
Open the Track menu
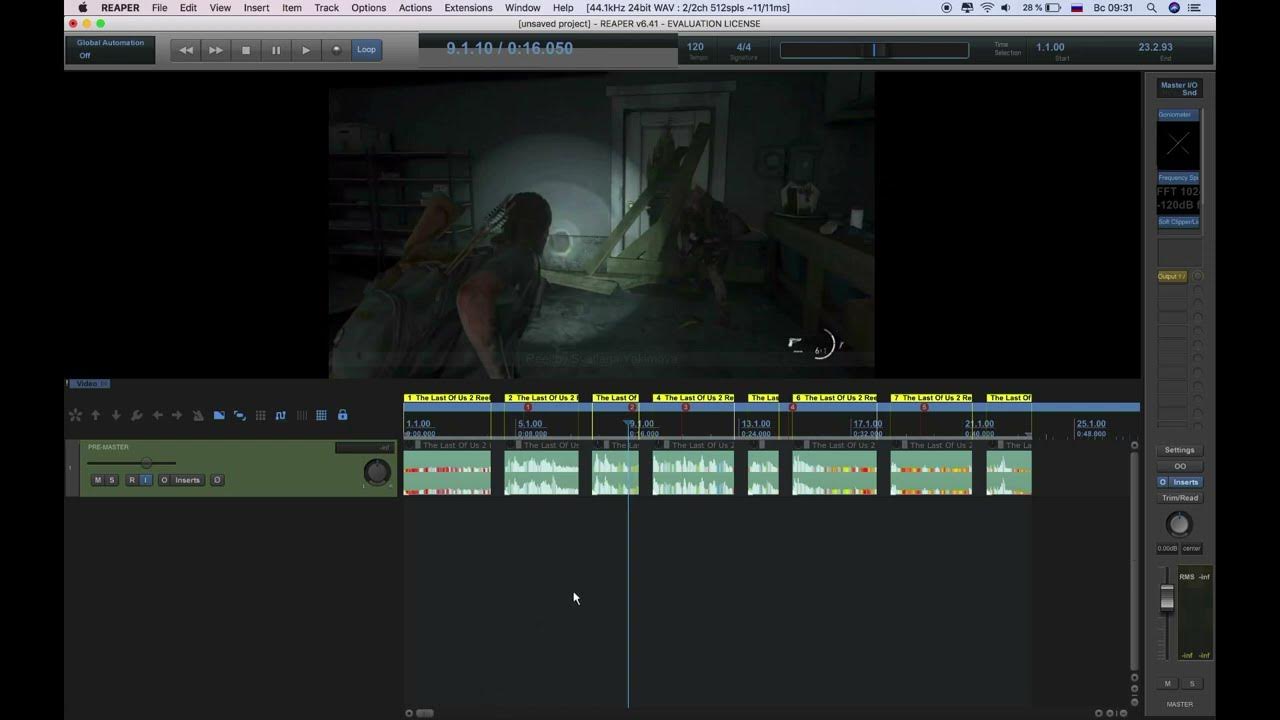(327, 8)
